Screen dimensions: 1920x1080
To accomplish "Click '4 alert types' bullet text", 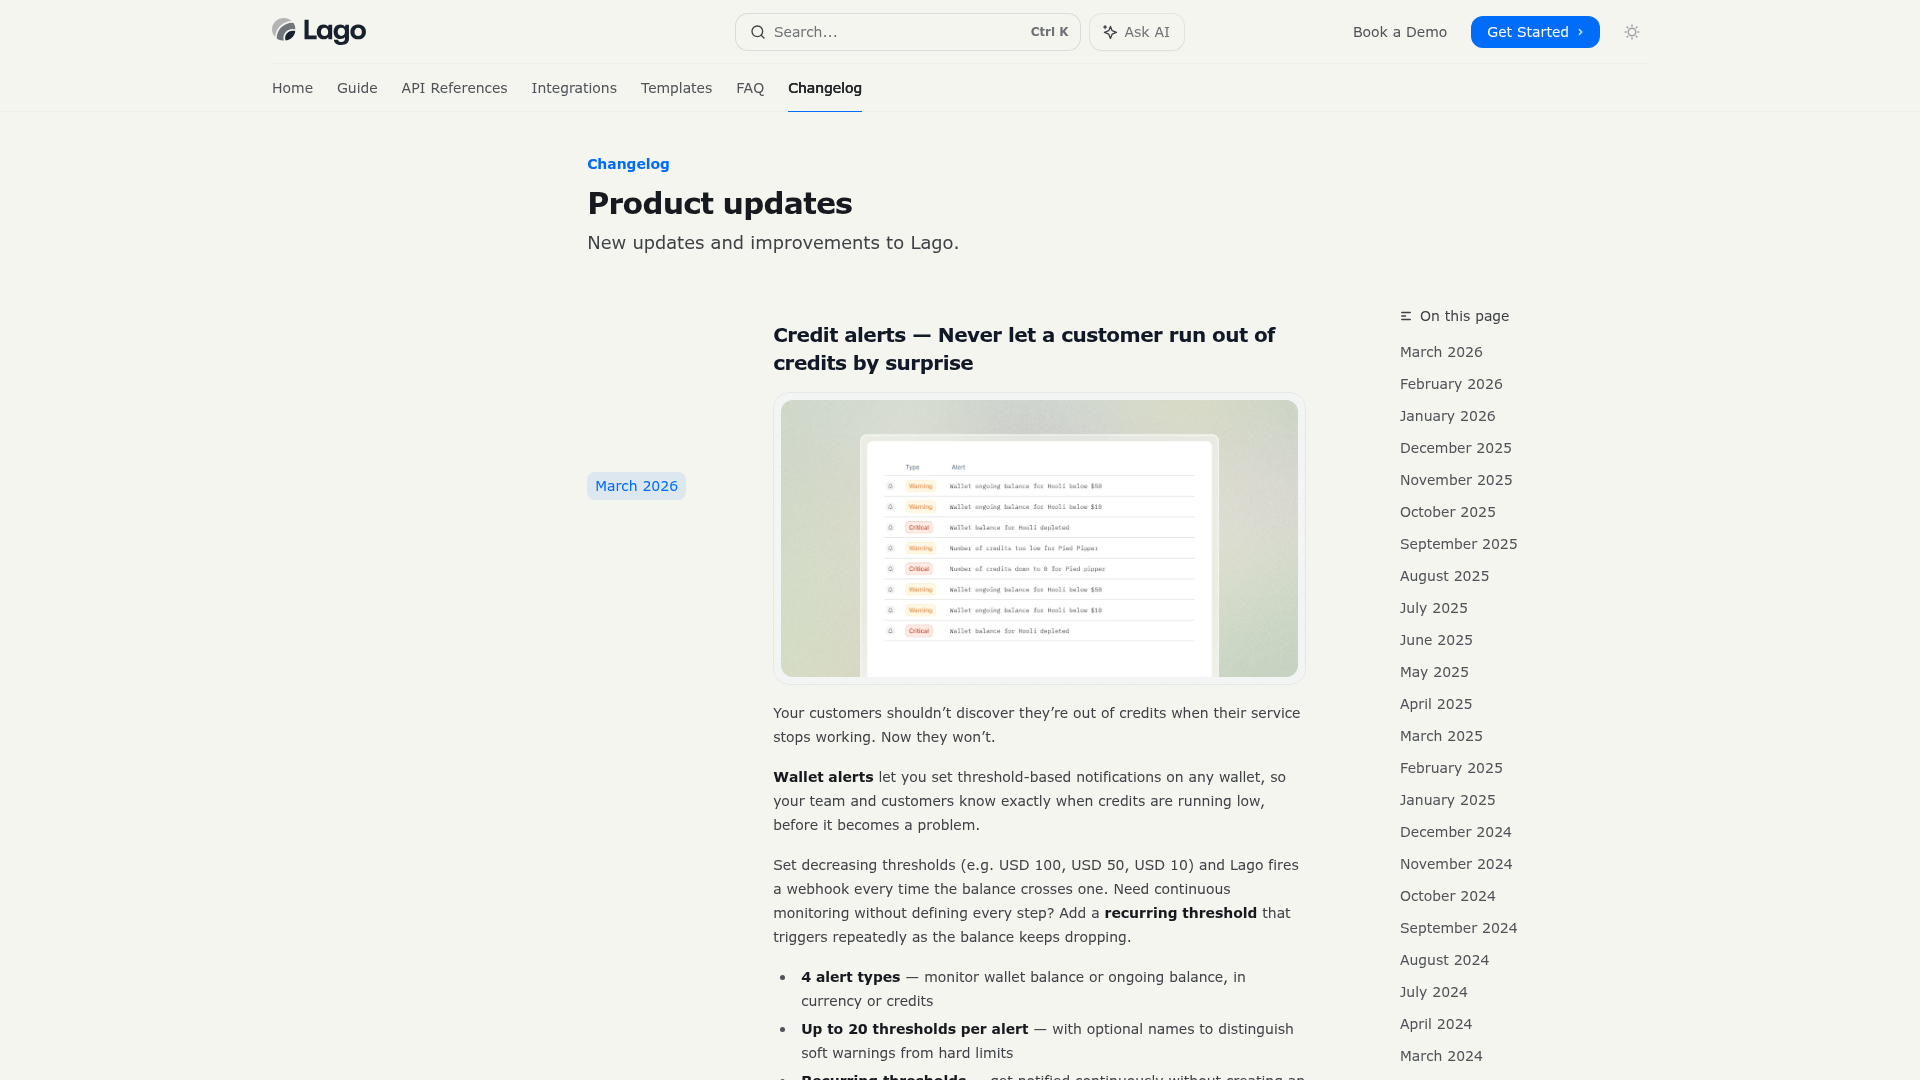I will (x=851, y=977).
